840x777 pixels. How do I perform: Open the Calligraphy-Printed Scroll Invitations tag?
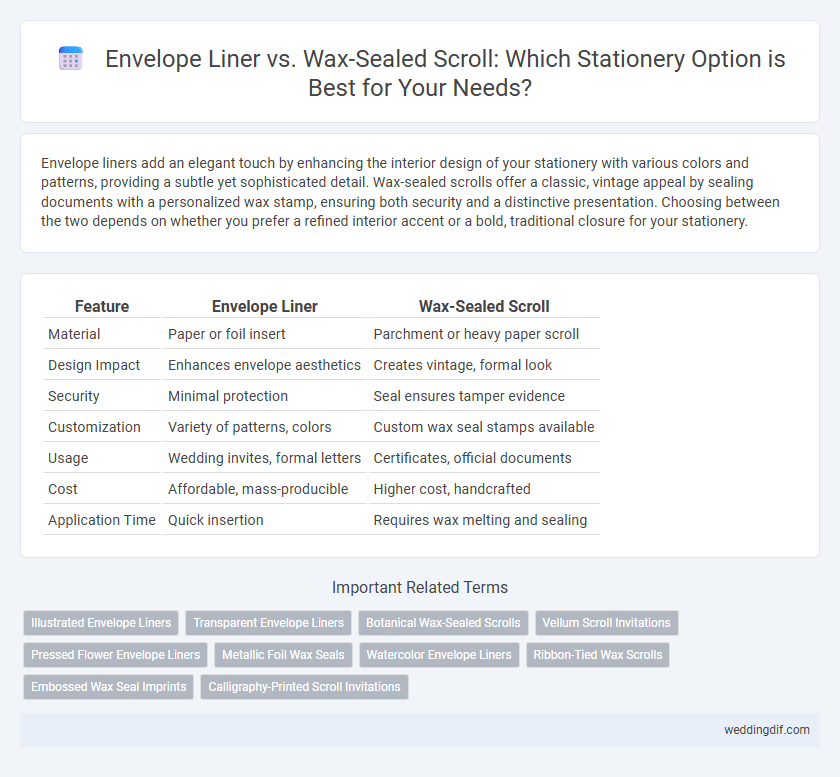click(x=304, y=687)
